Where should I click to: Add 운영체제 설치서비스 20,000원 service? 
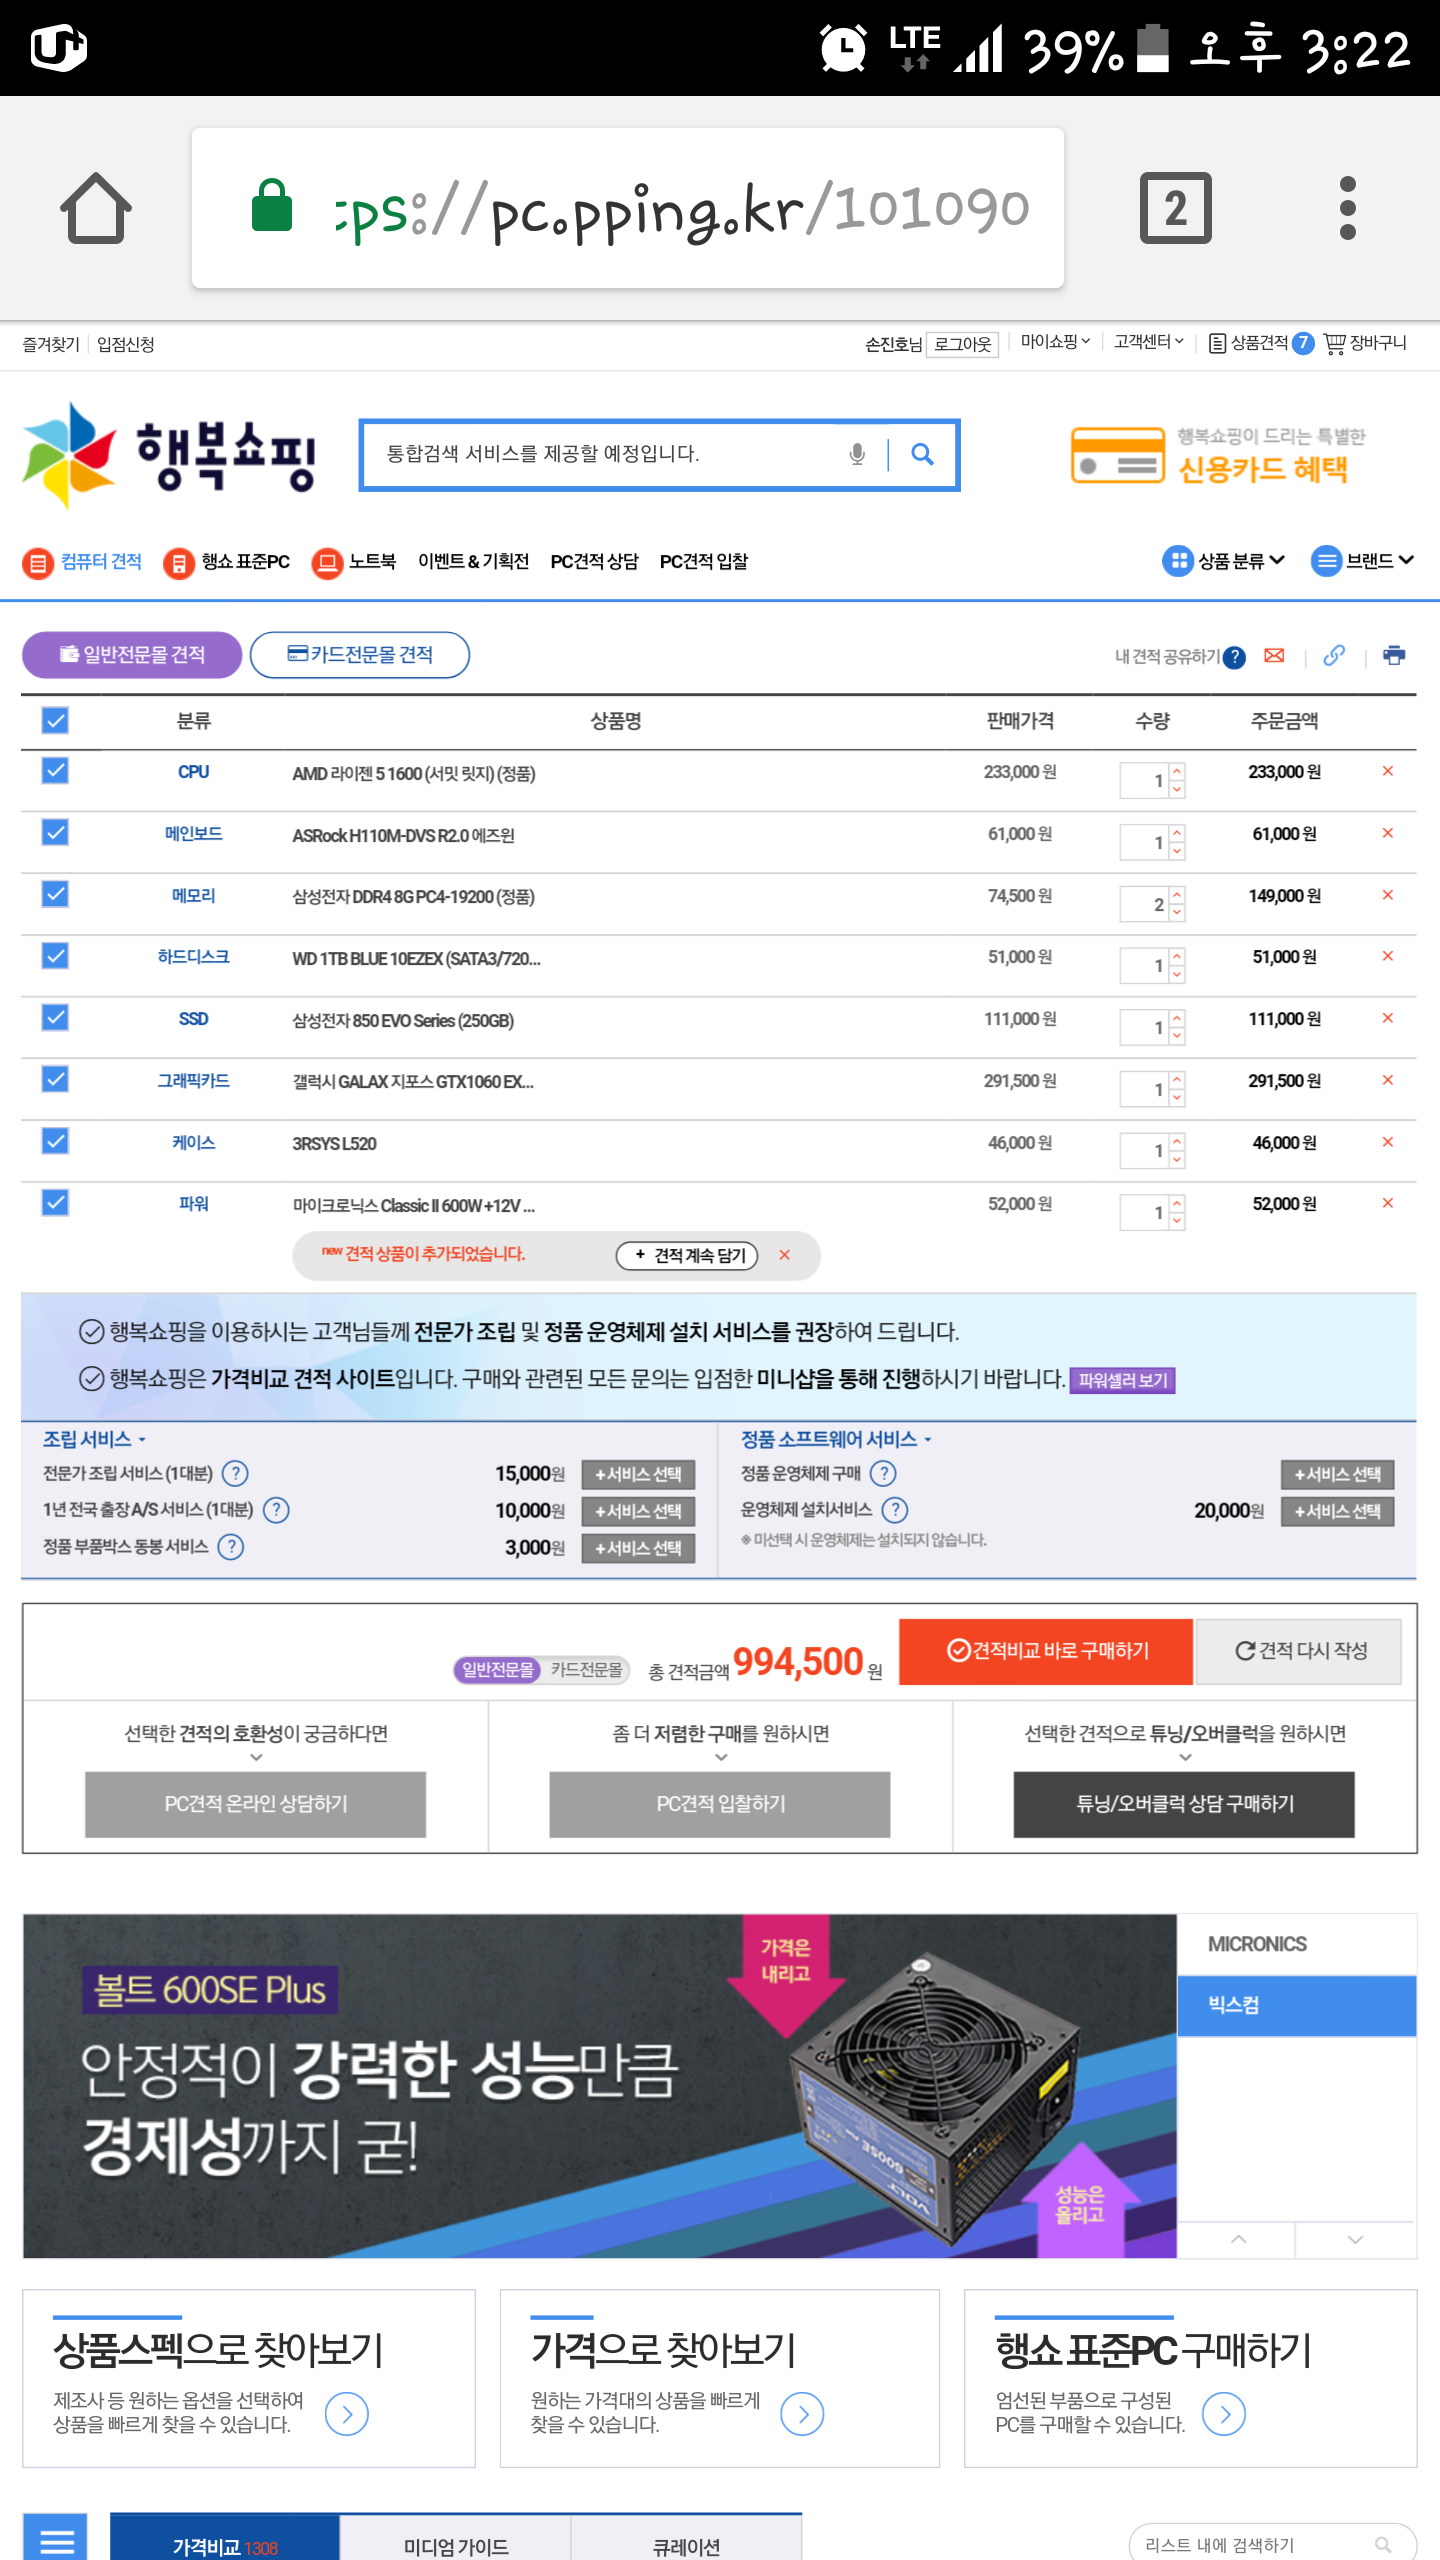(x=1338, y=1511)
